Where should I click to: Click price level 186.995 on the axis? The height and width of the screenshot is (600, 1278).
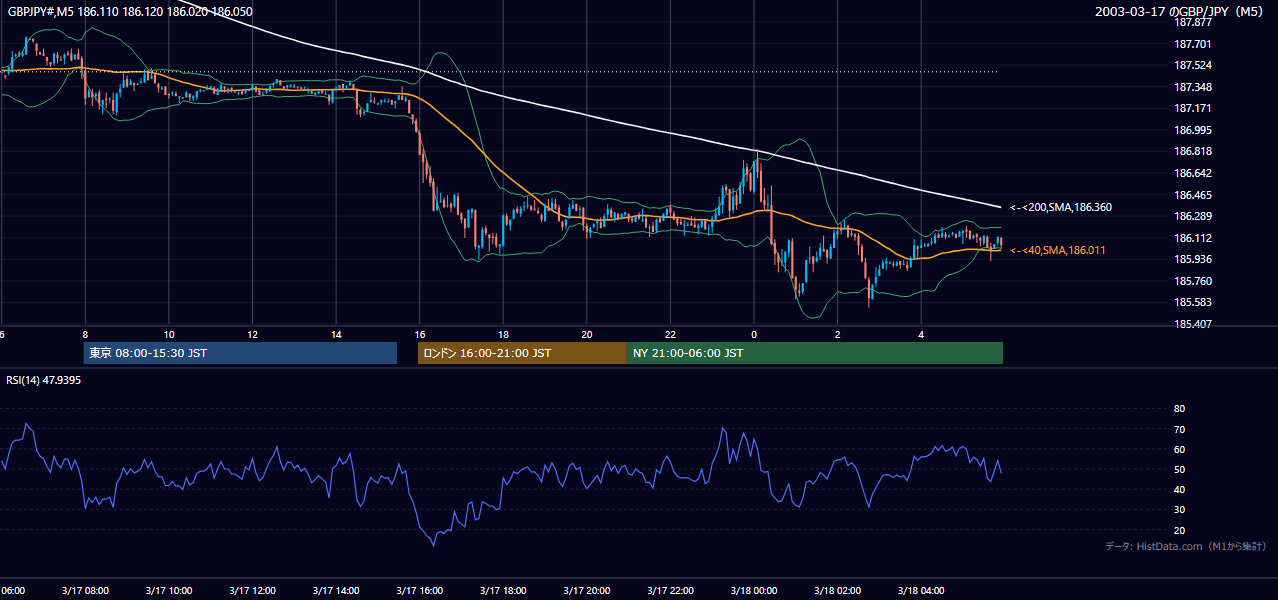[x=1191, y=130]
